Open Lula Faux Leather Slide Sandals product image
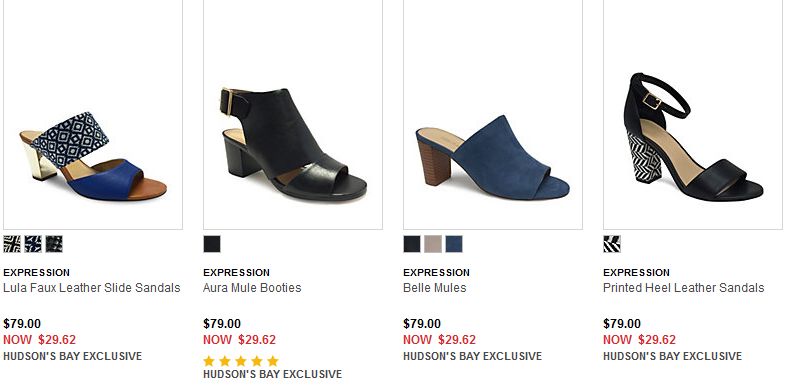The height and width of the screenshot is (386, 806). [x=93, y=114]
